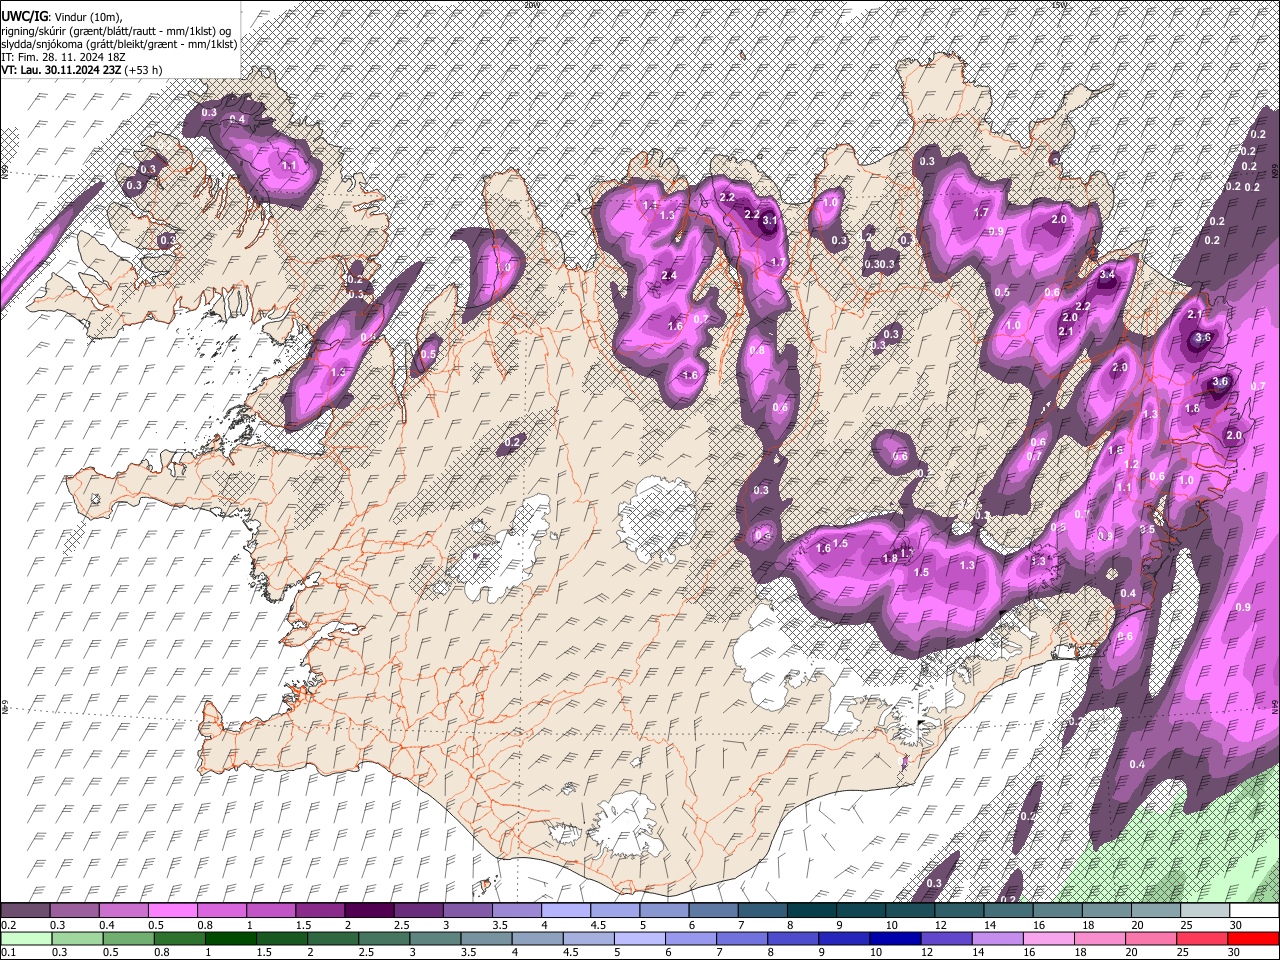Pick the darkest green swatch between 1 and 1.5
This screenshot has width=1280, height=960.
pos(231,938)
